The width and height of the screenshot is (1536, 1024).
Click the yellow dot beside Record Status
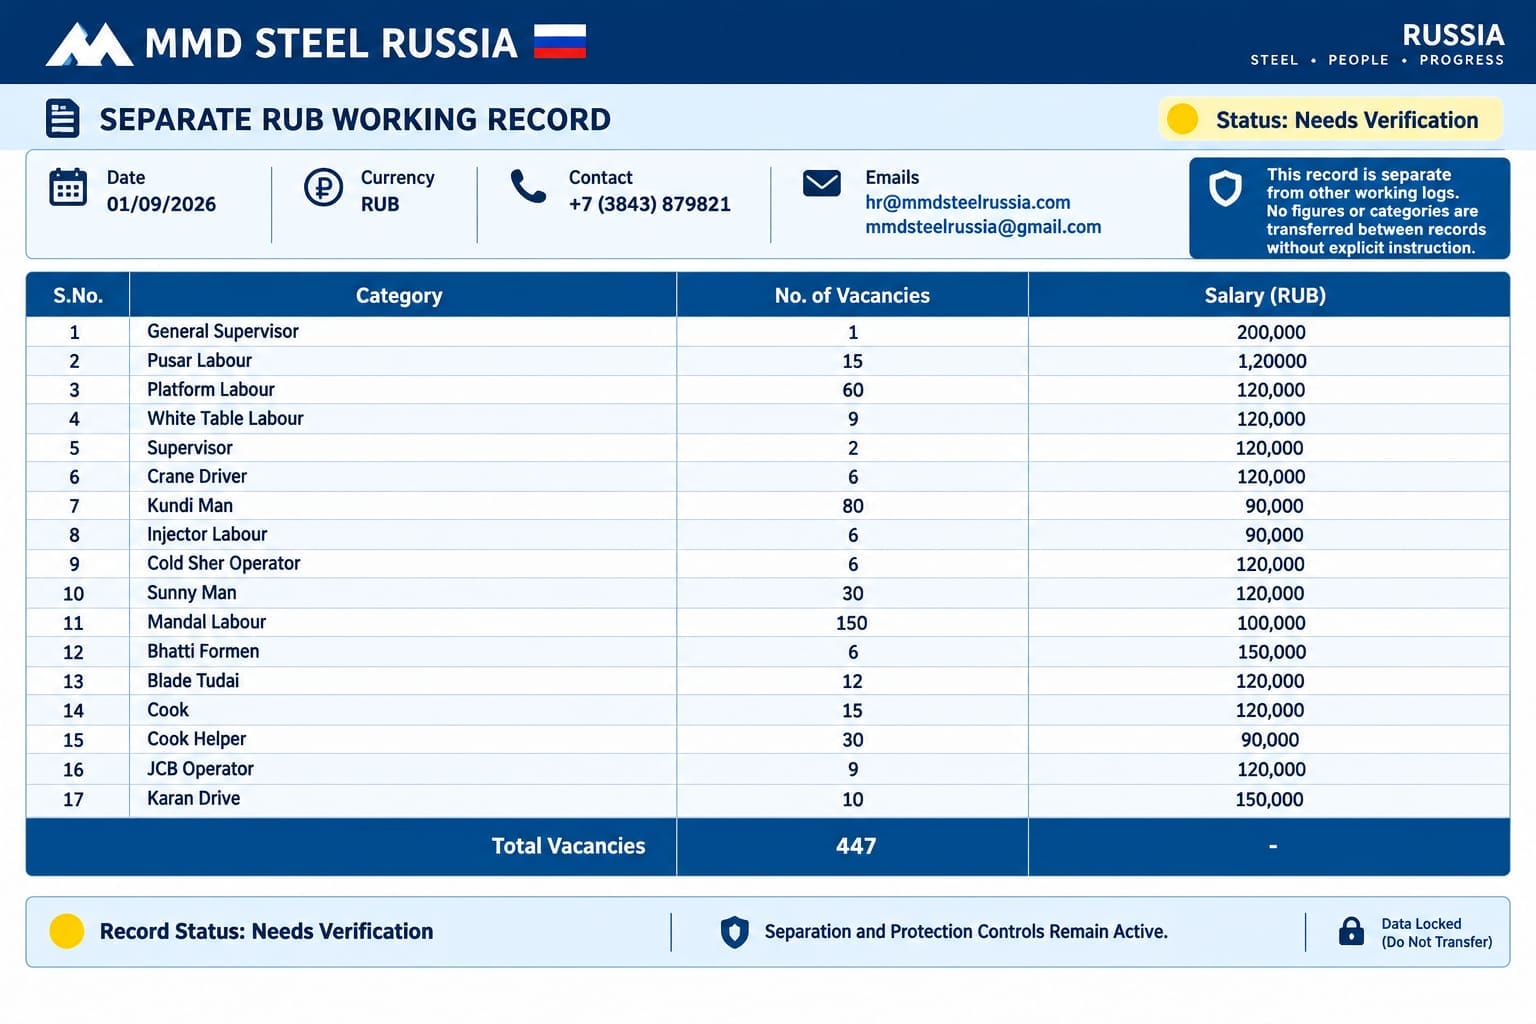tap(67, 931)
